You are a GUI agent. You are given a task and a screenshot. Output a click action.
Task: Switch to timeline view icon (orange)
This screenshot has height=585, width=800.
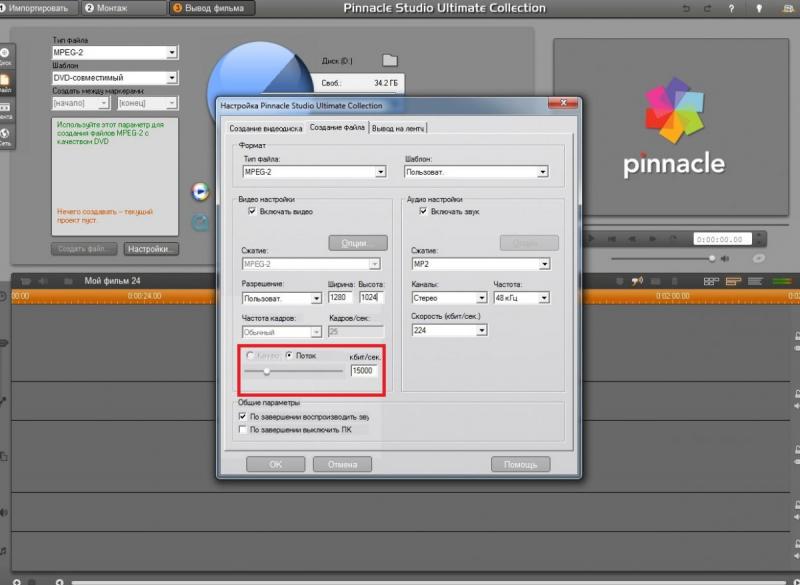point(733,281)
